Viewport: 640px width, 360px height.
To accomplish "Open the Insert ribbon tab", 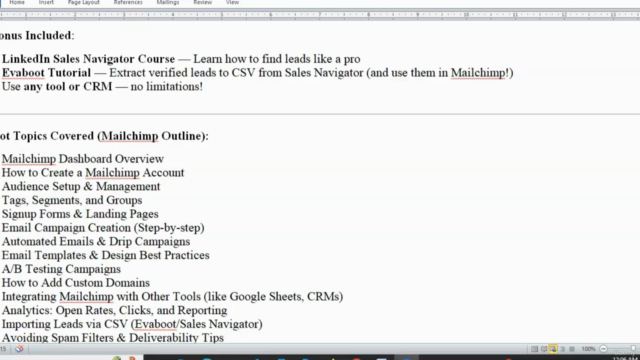I will click(x=46, y=2).
